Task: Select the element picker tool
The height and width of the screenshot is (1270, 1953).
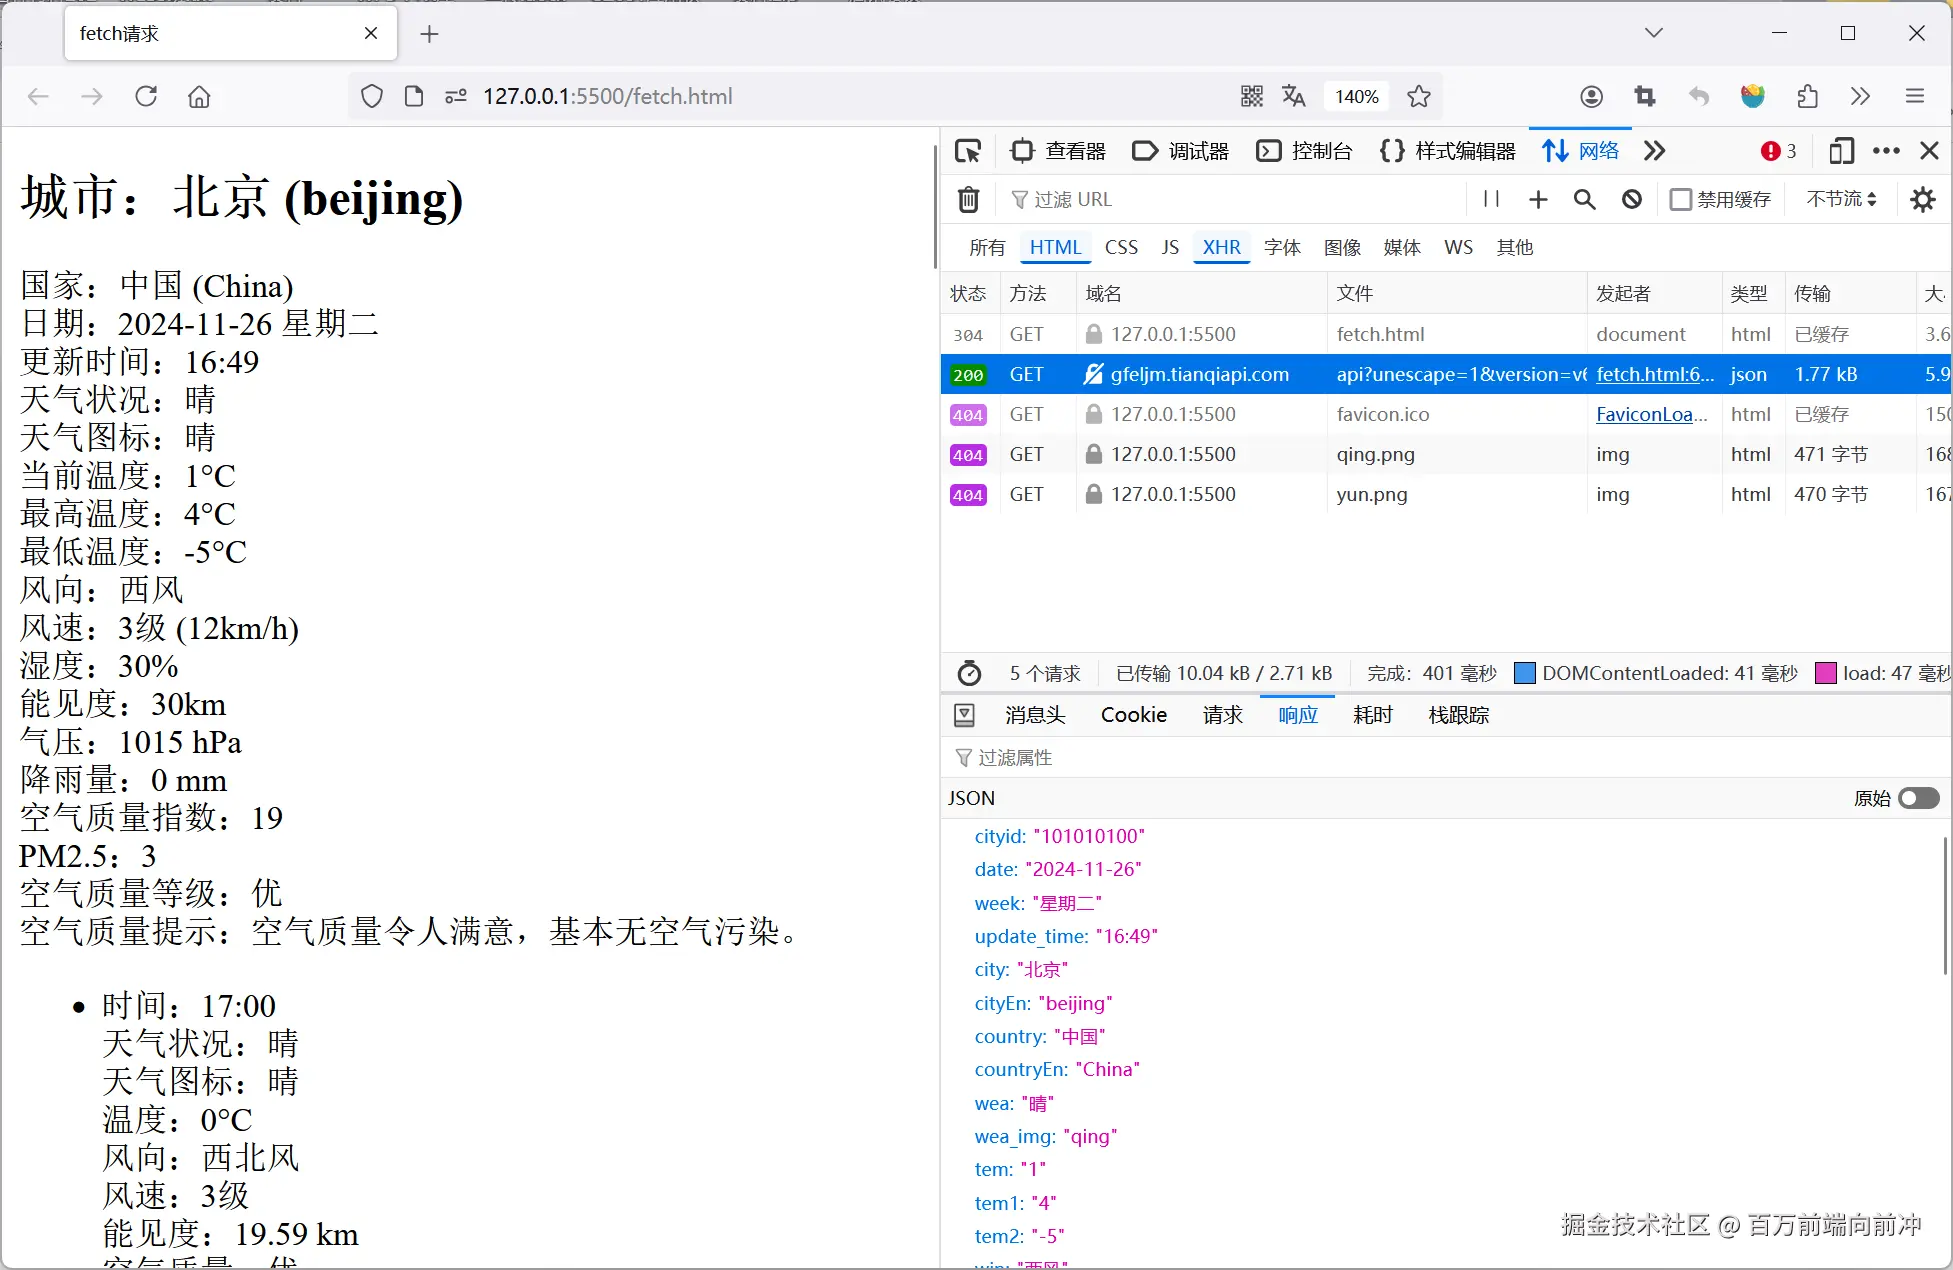Action: tap(967, 150)
